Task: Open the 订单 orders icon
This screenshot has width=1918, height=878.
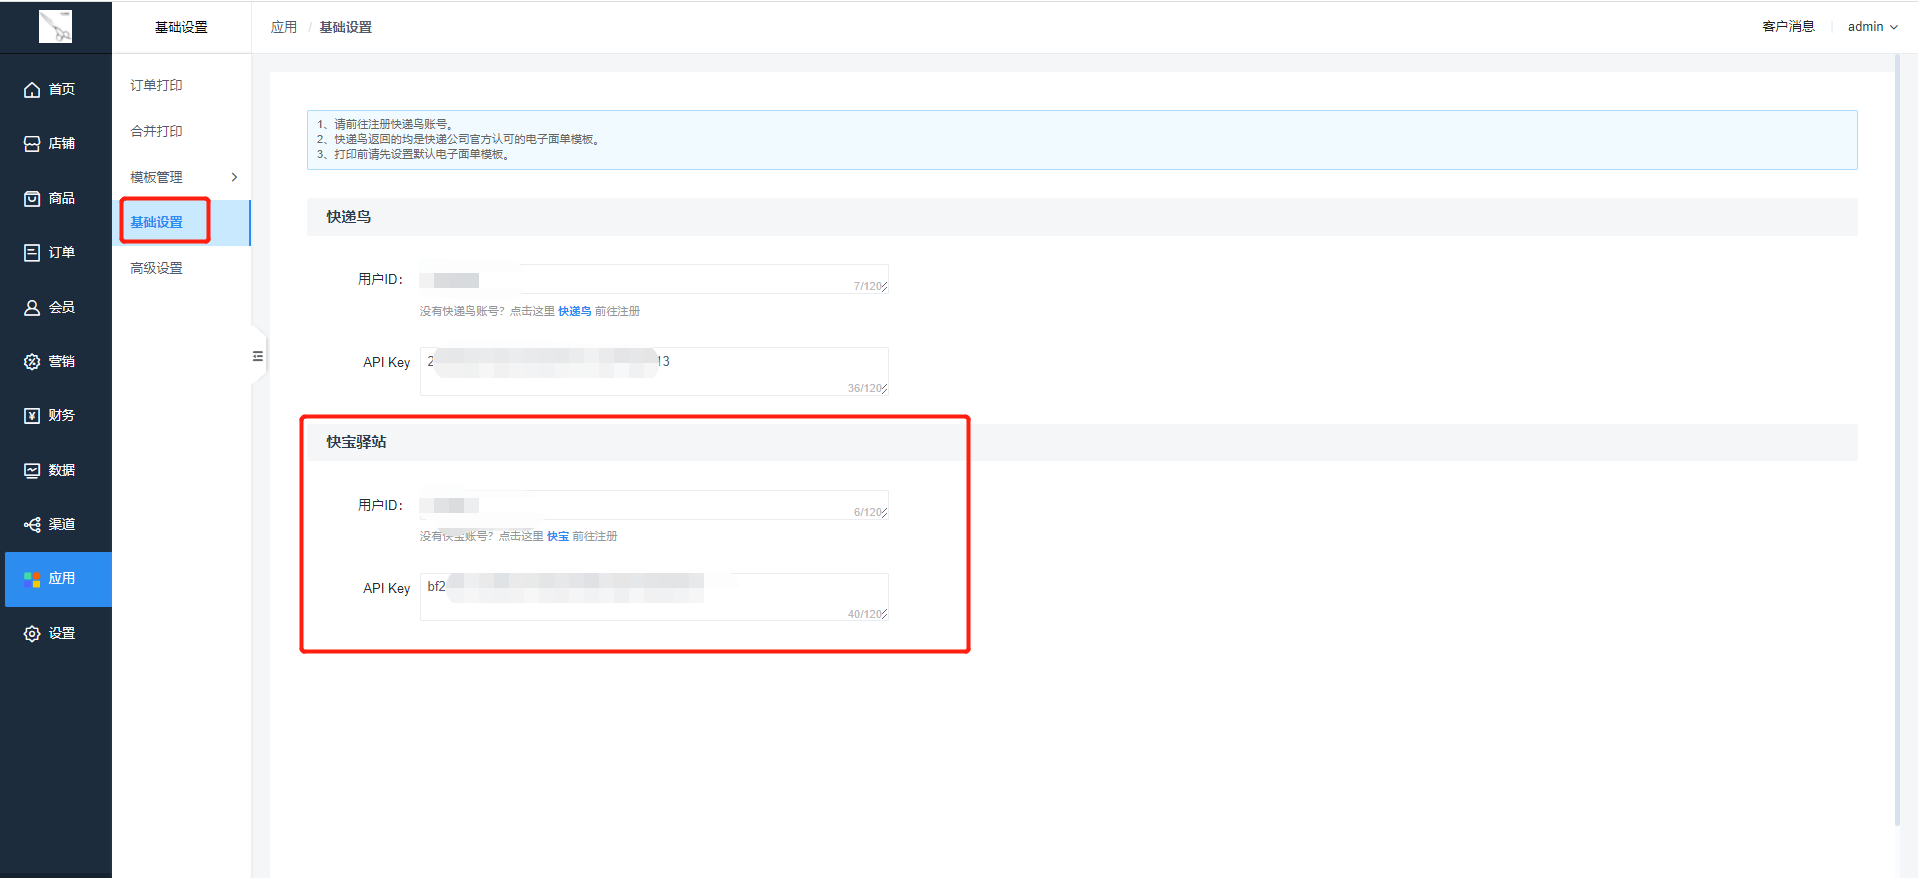Action: click(x=32, y=253)
